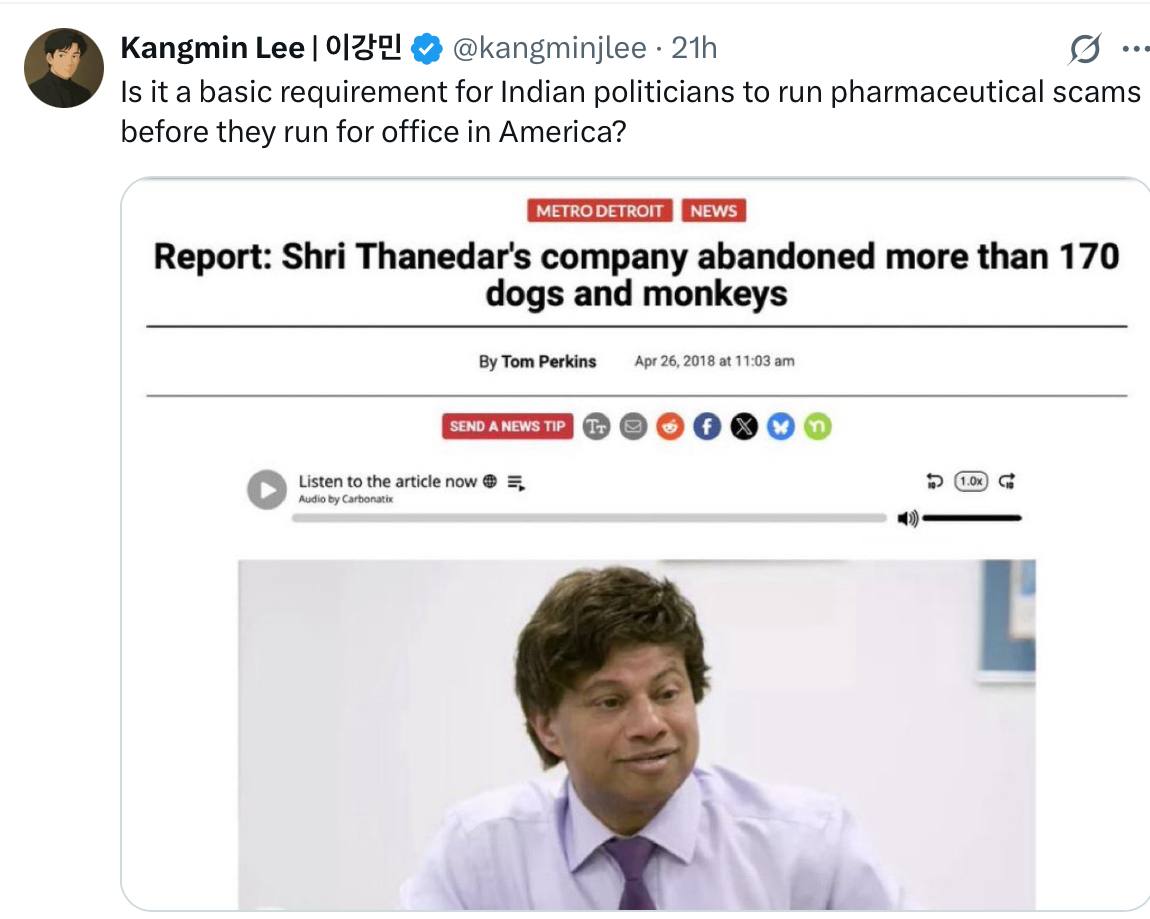Screen dimensions: 1150x919
Task: Toggle the text size icon
Action: [x=596, y=426]
